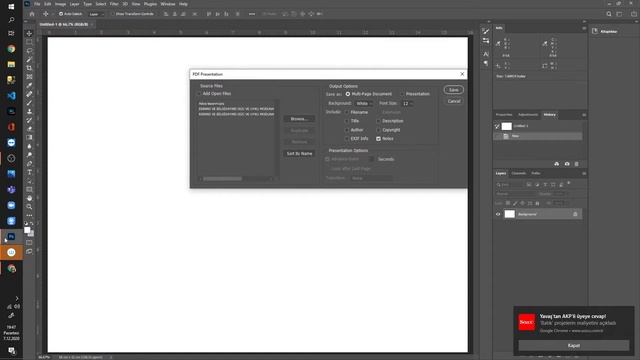Open the History panel flyout menu
Screen dimensions: 640x360
(x=584, y=115)
